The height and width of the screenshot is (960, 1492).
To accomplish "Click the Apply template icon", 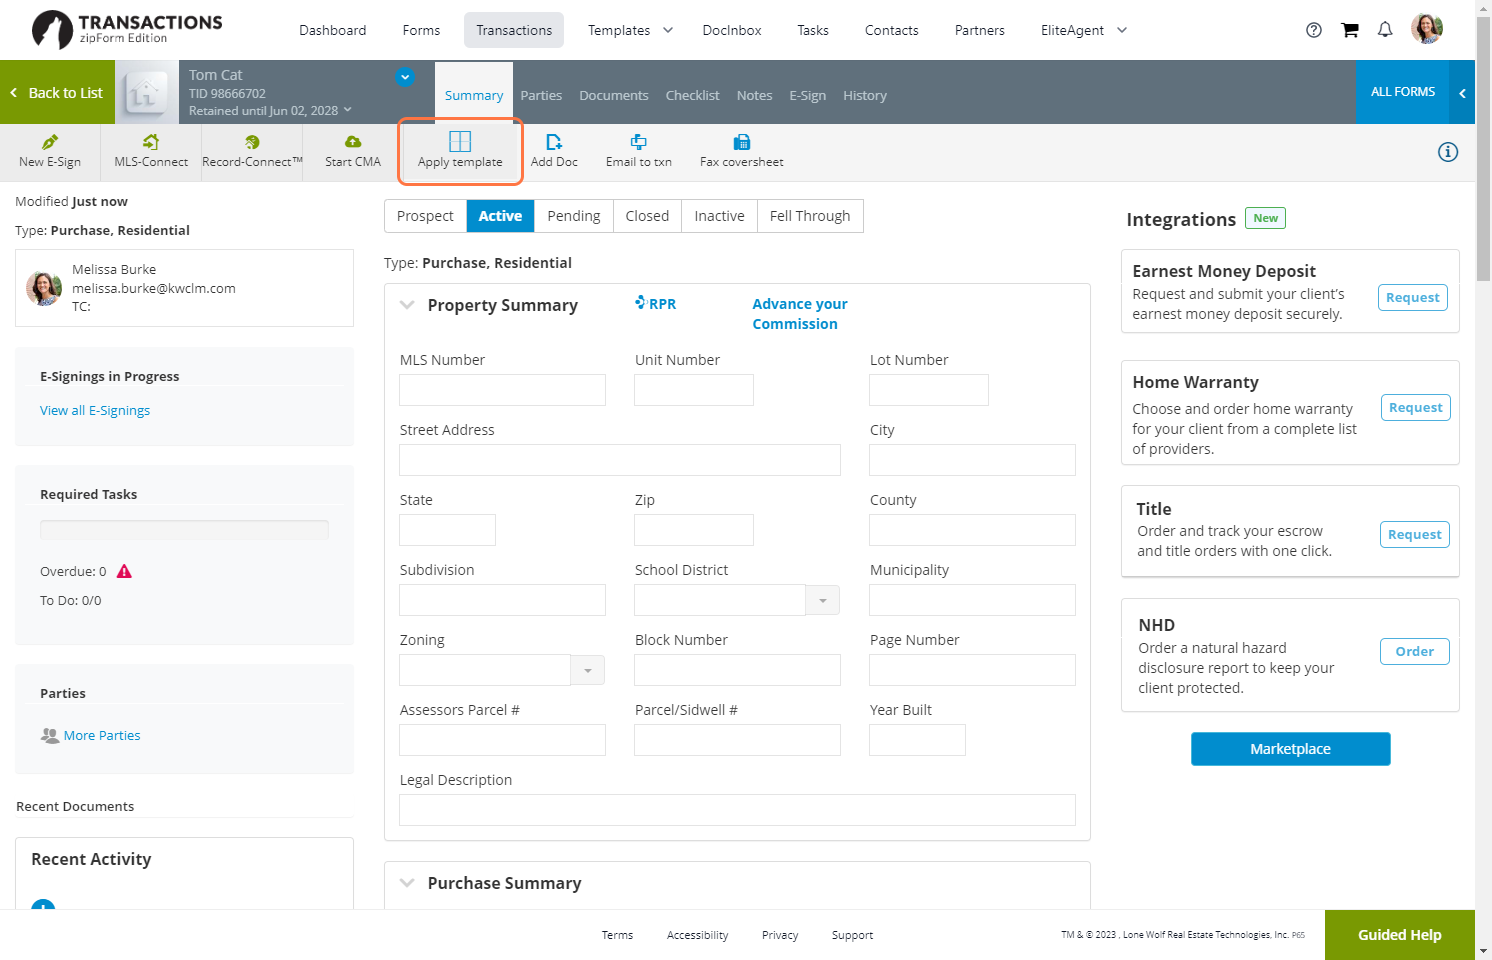I will pyautogui.click(x=460, y=141).
